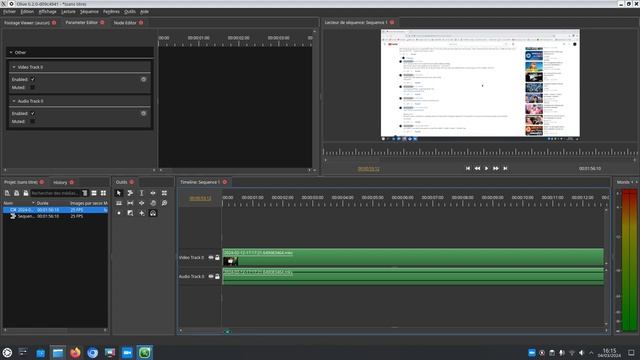Click keyframe button for Audio Track 0 Enabled
Viewport: 640px width, 360px height.
(x=143, y=113)
